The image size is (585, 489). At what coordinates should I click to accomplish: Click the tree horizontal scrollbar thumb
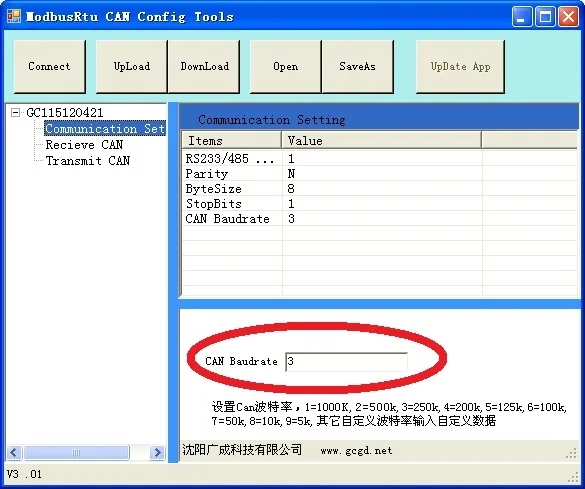pos(76,452)
